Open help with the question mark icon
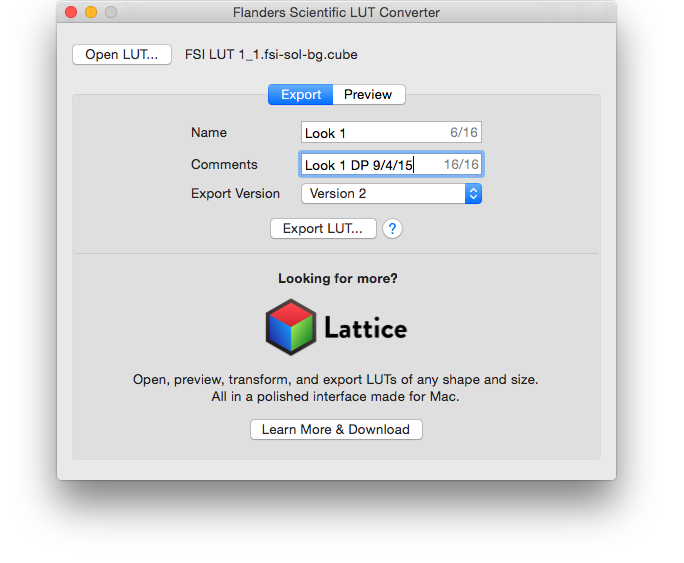Screen dimensions: 684x563 pos(392,229)
